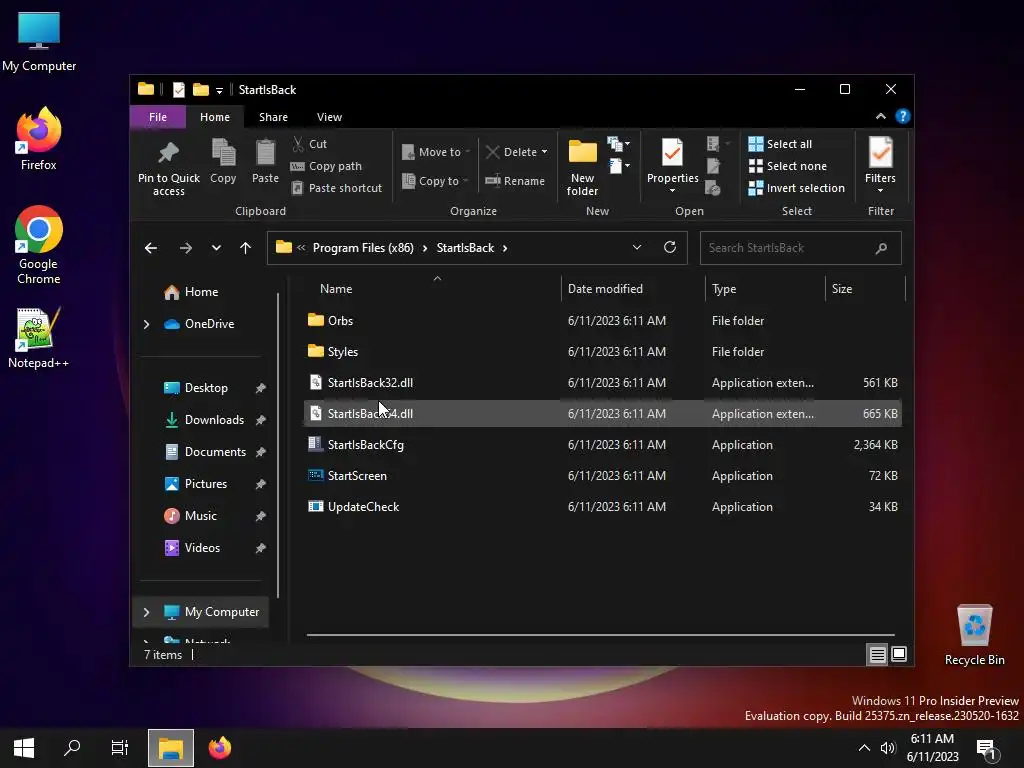Viewport: 1024px width, 768px height.
Task: Go back with the Back arrow
Action: coord(151,248)
